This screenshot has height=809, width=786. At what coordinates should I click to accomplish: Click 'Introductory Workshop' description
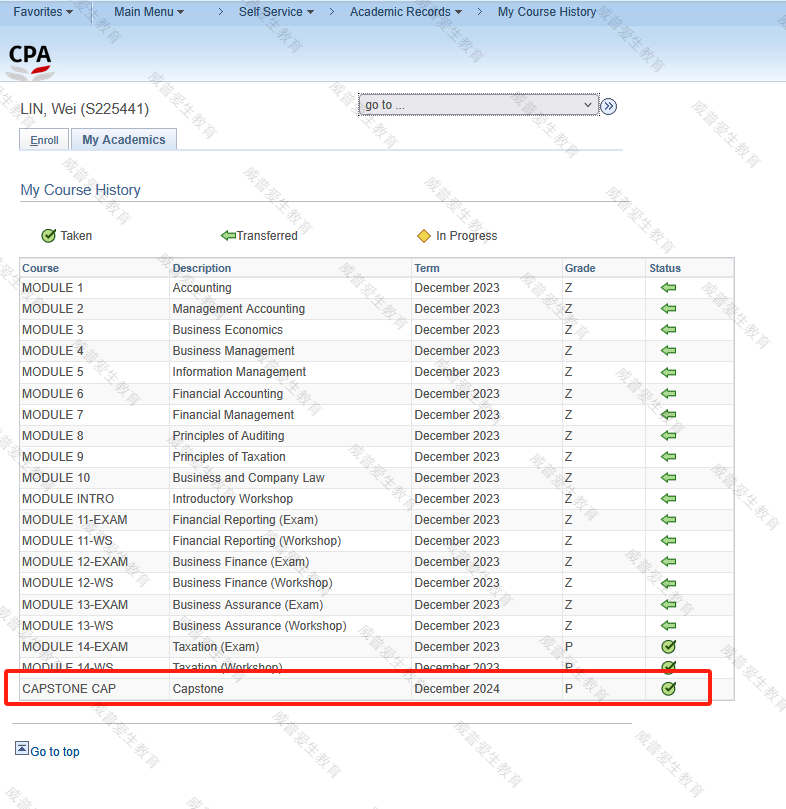pos(233,499)
